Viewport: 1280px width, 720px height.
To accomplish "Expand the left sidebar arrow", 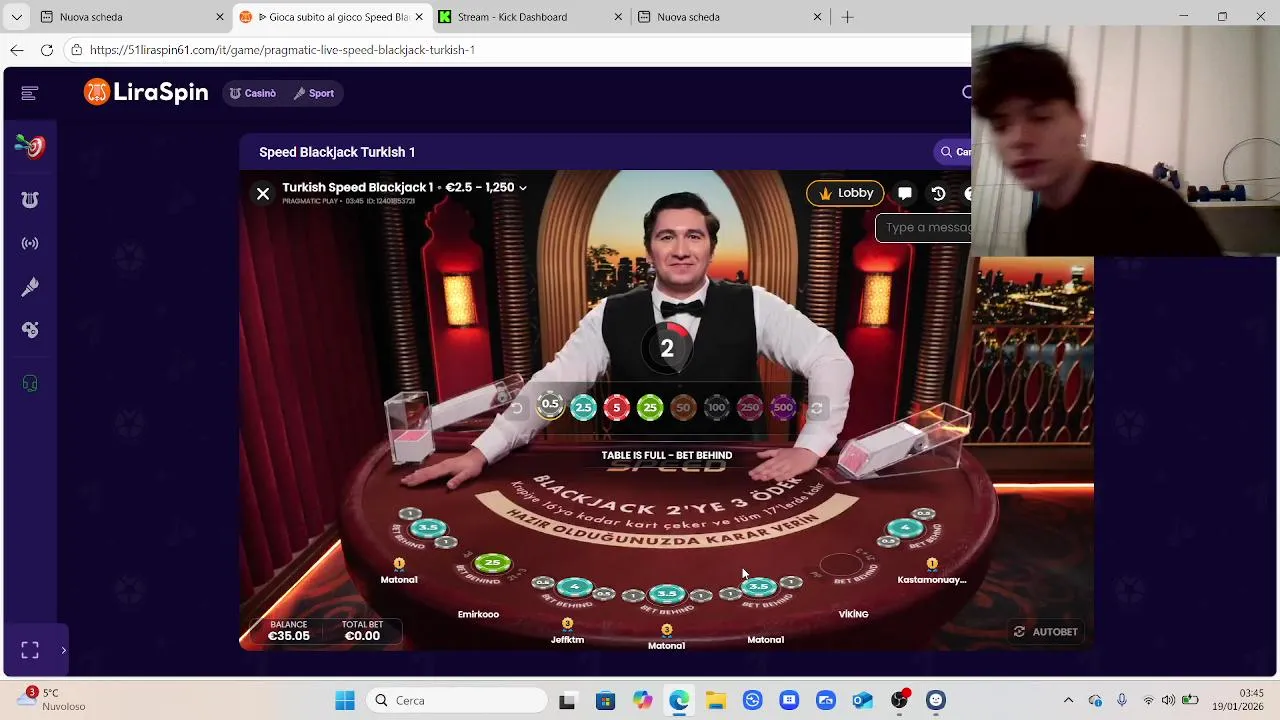I will click(x=63, y=650).
